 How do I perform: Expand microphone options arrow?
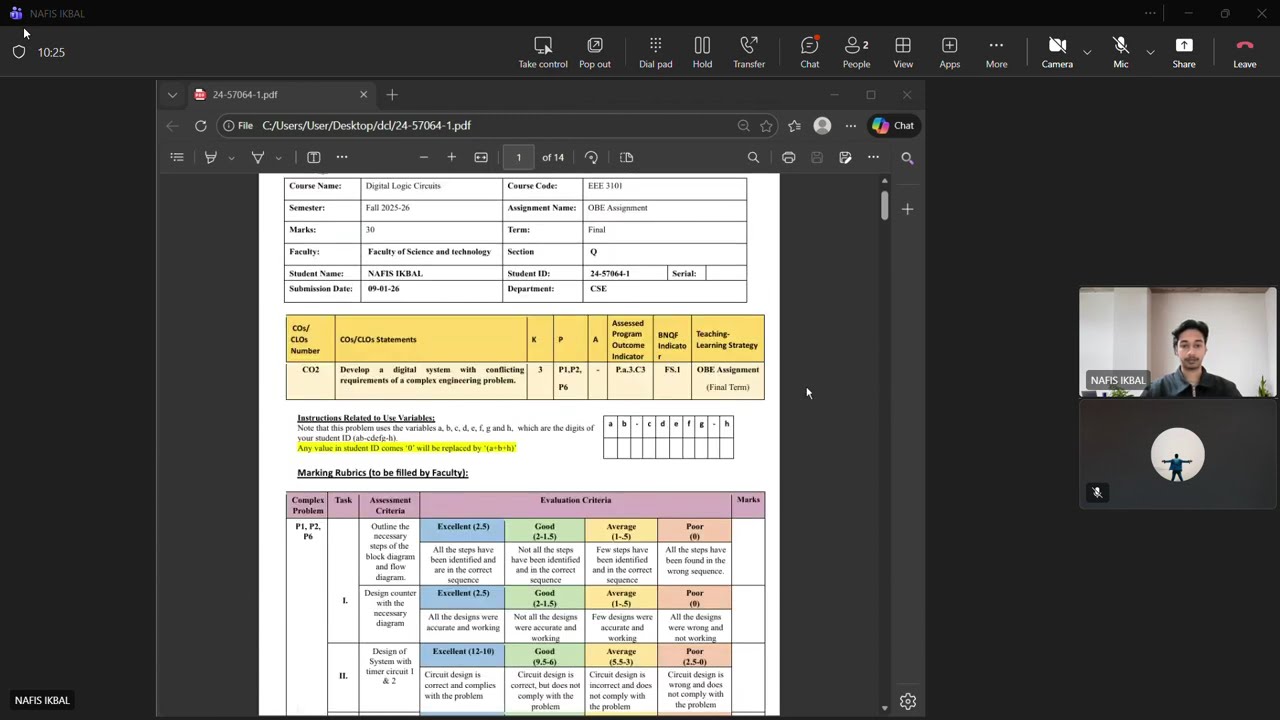1150,51
